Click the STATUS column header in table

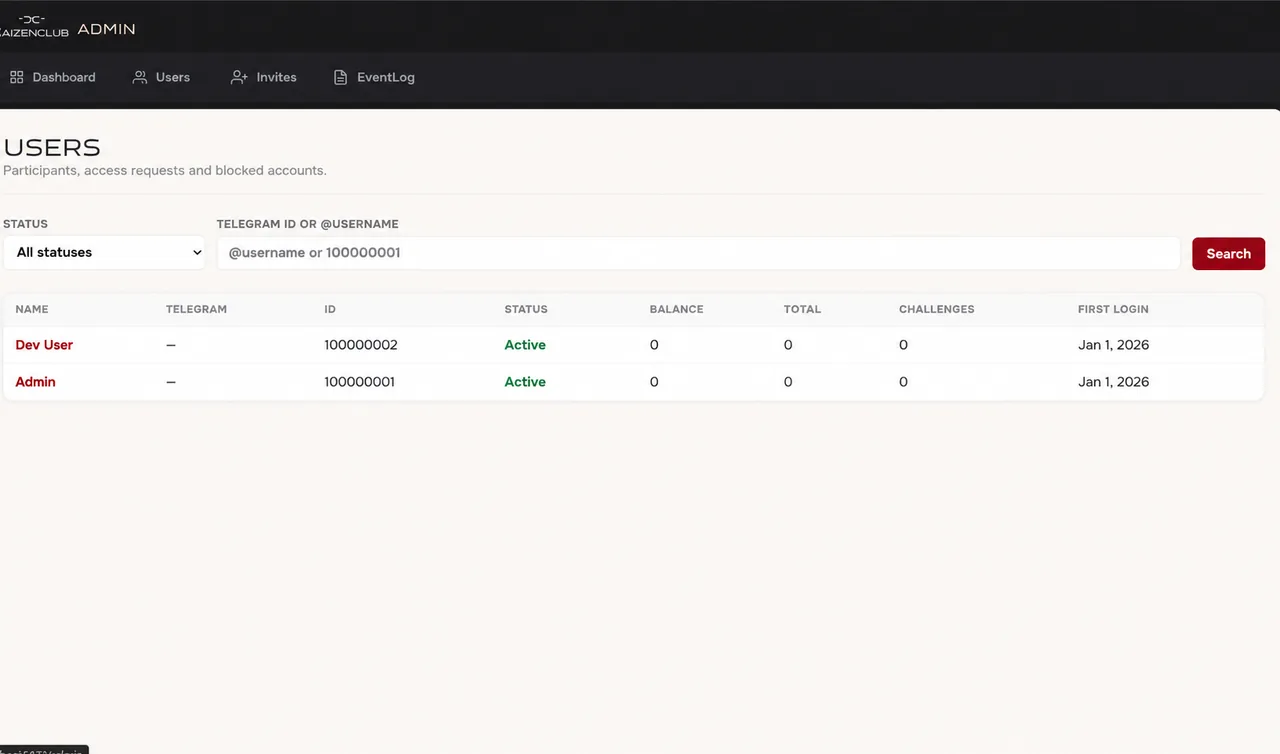(x=526, y=309)
